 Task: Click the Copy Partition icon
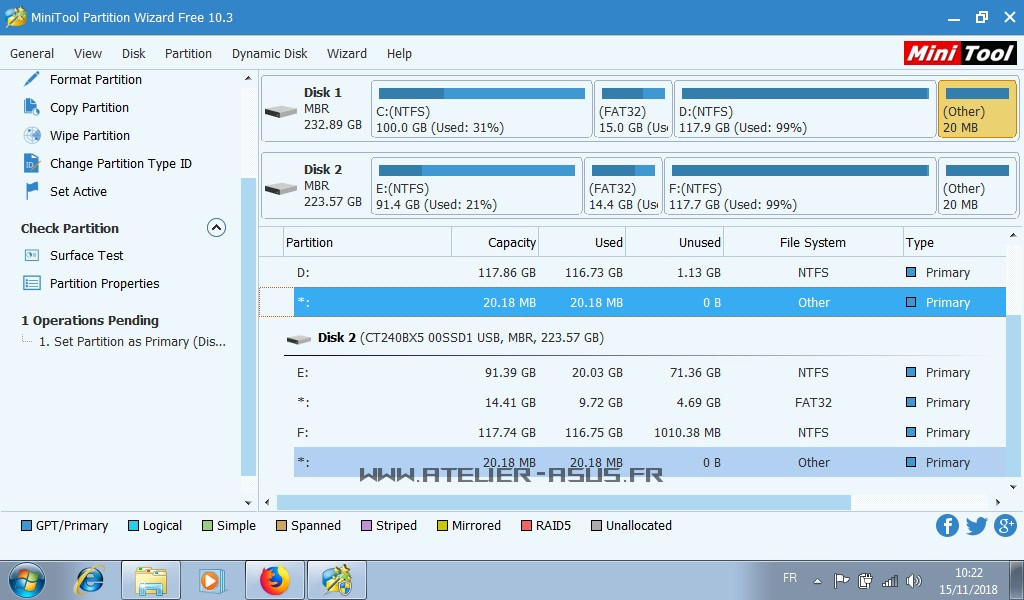(x=31, y=107)
